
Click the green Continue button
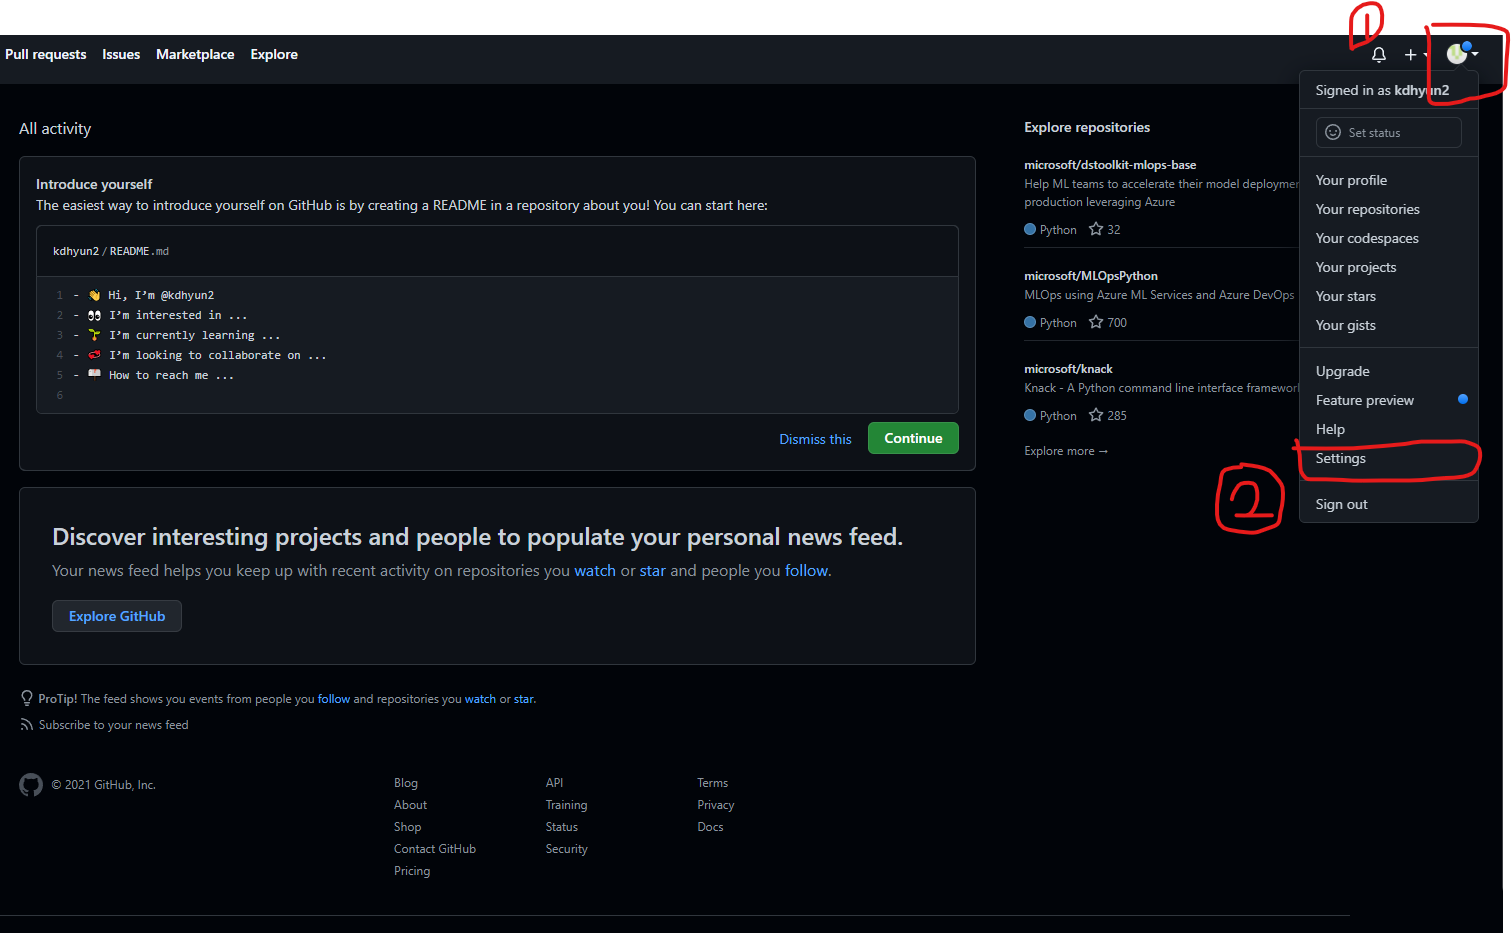[913, 438]
